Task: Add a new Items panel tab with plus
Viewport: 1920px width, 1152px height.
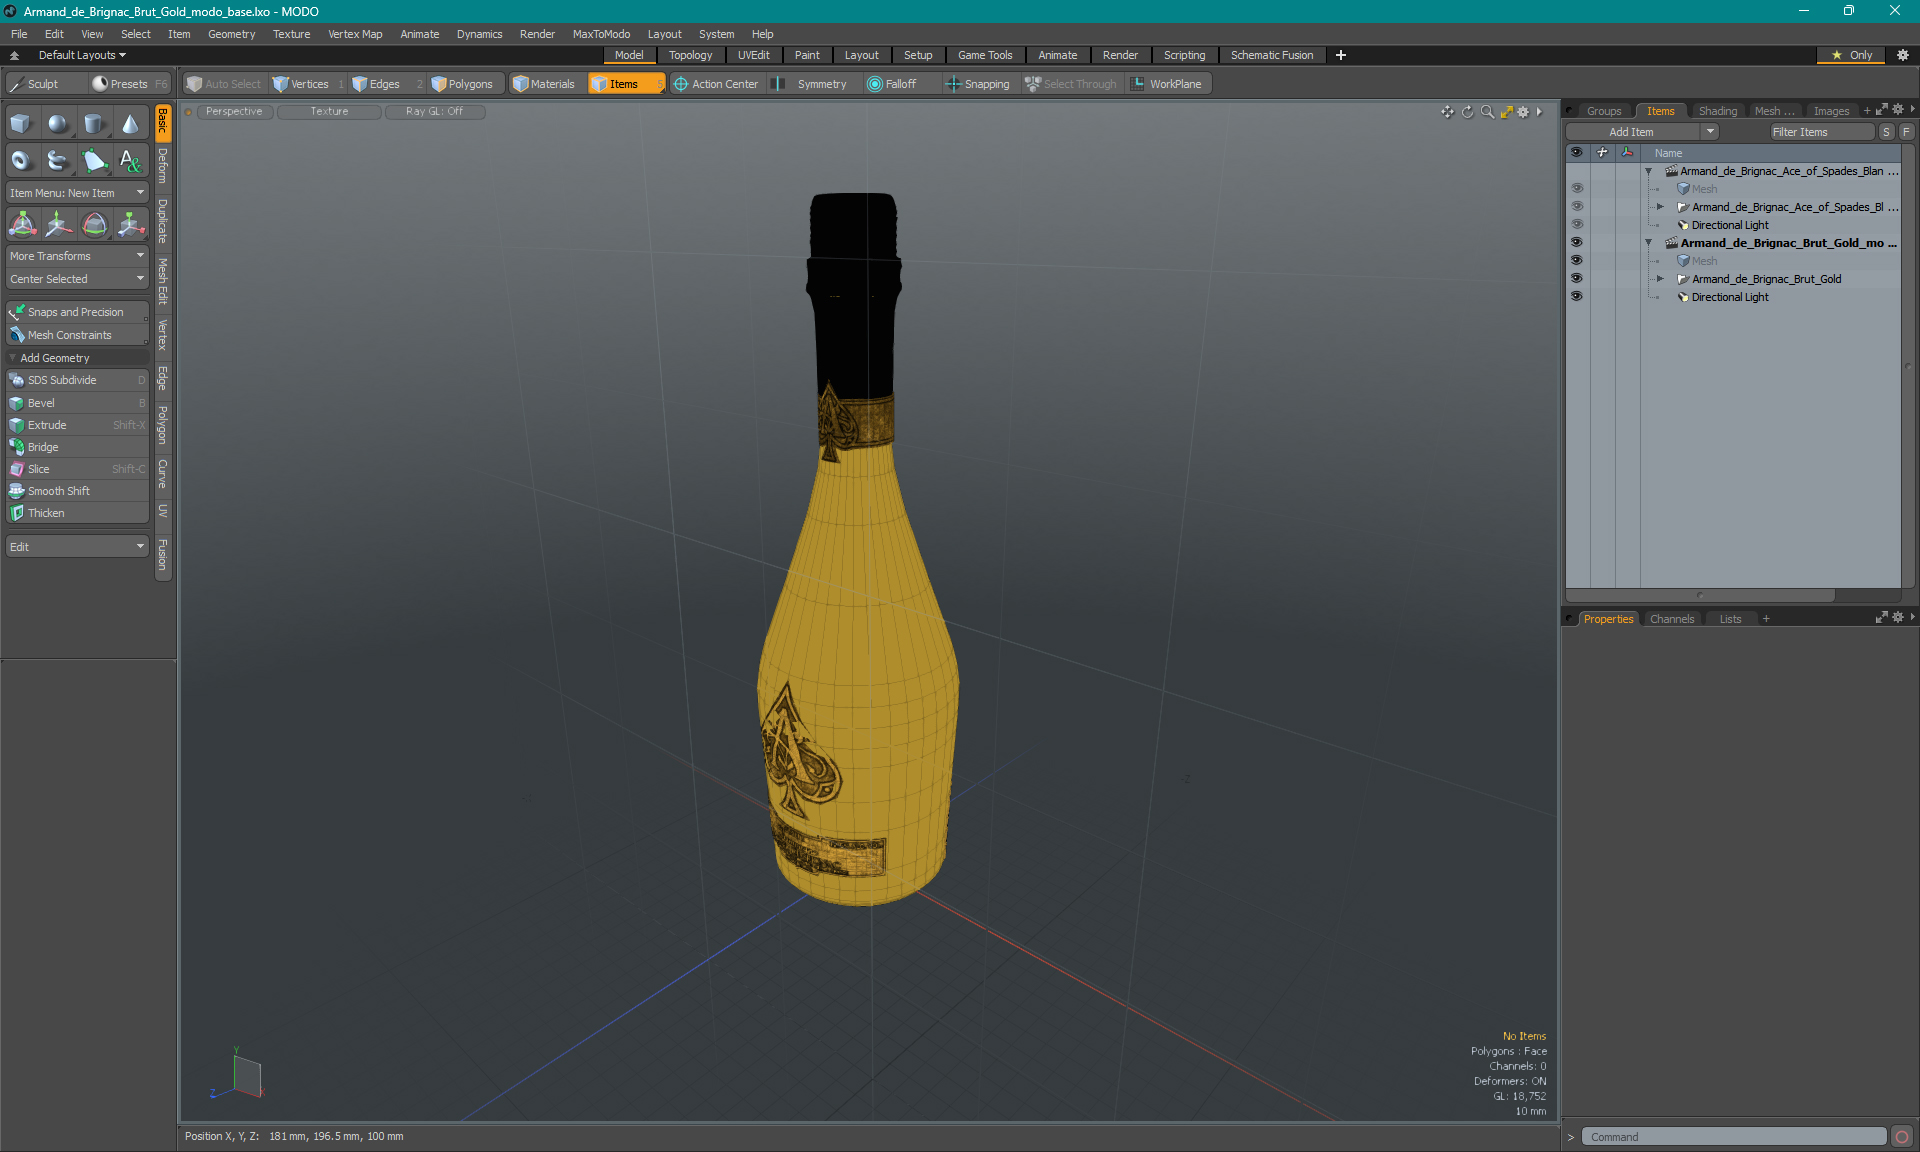Action: (x=1866, y=111)
